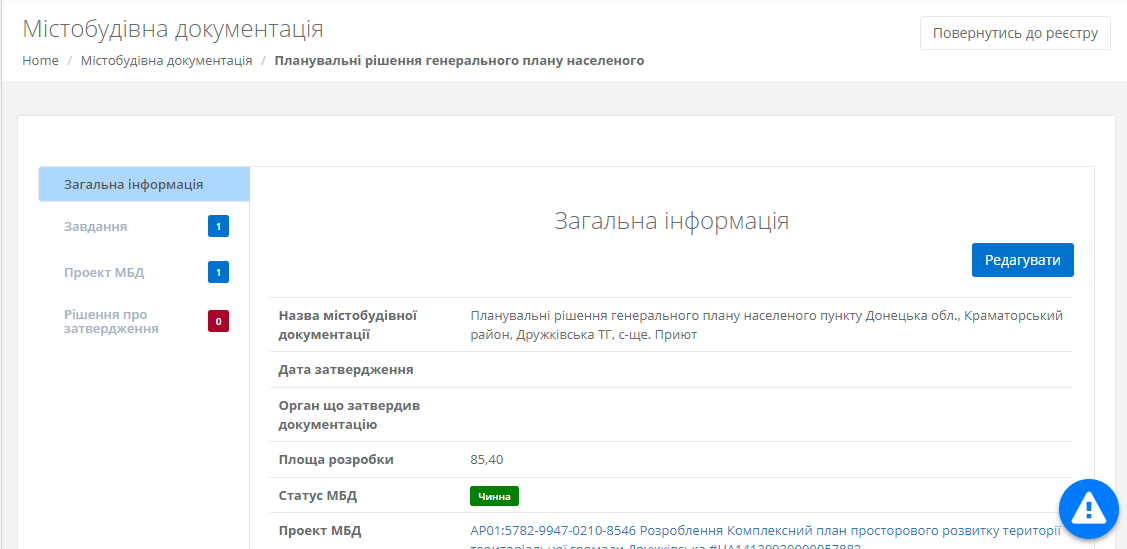The height and width of the screenshot is (549, 1127).
Task: Select the Загальна інформація sidebar tab
Action: tap(134, 185)
